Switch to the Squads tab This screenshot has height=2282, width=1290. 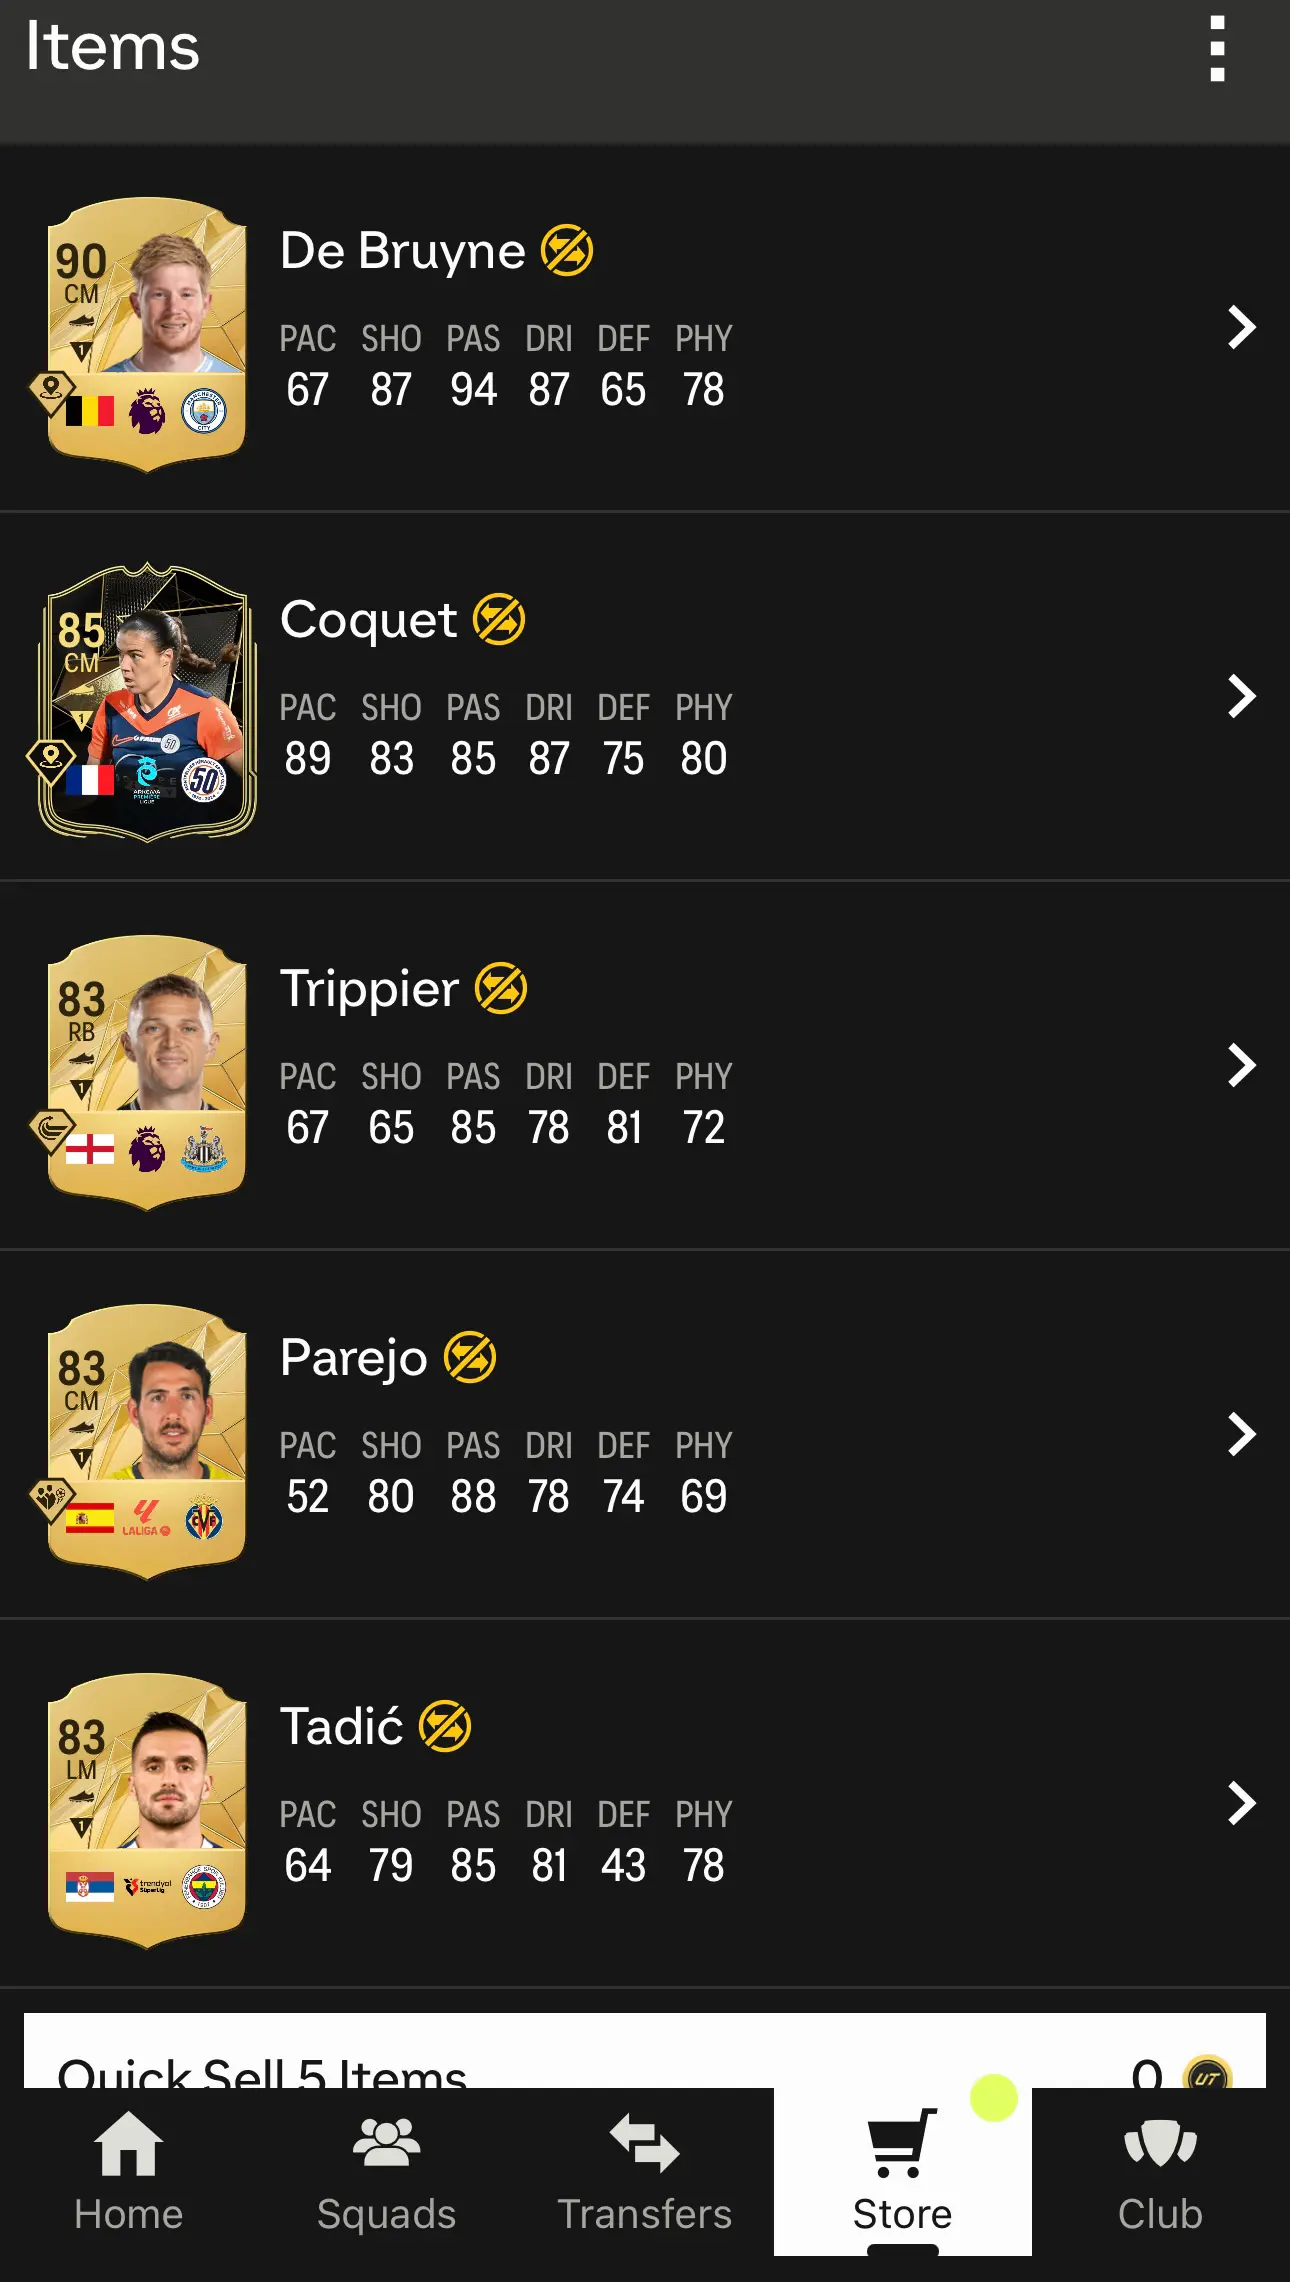[x=387, y=2171]
